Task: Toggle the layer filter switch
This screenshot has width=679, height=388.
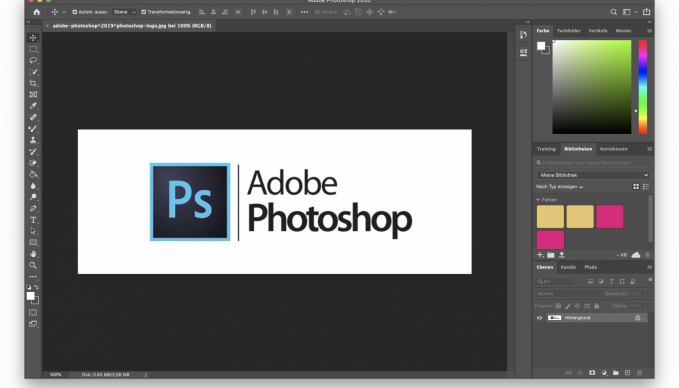Action: [x=650, y=280]
